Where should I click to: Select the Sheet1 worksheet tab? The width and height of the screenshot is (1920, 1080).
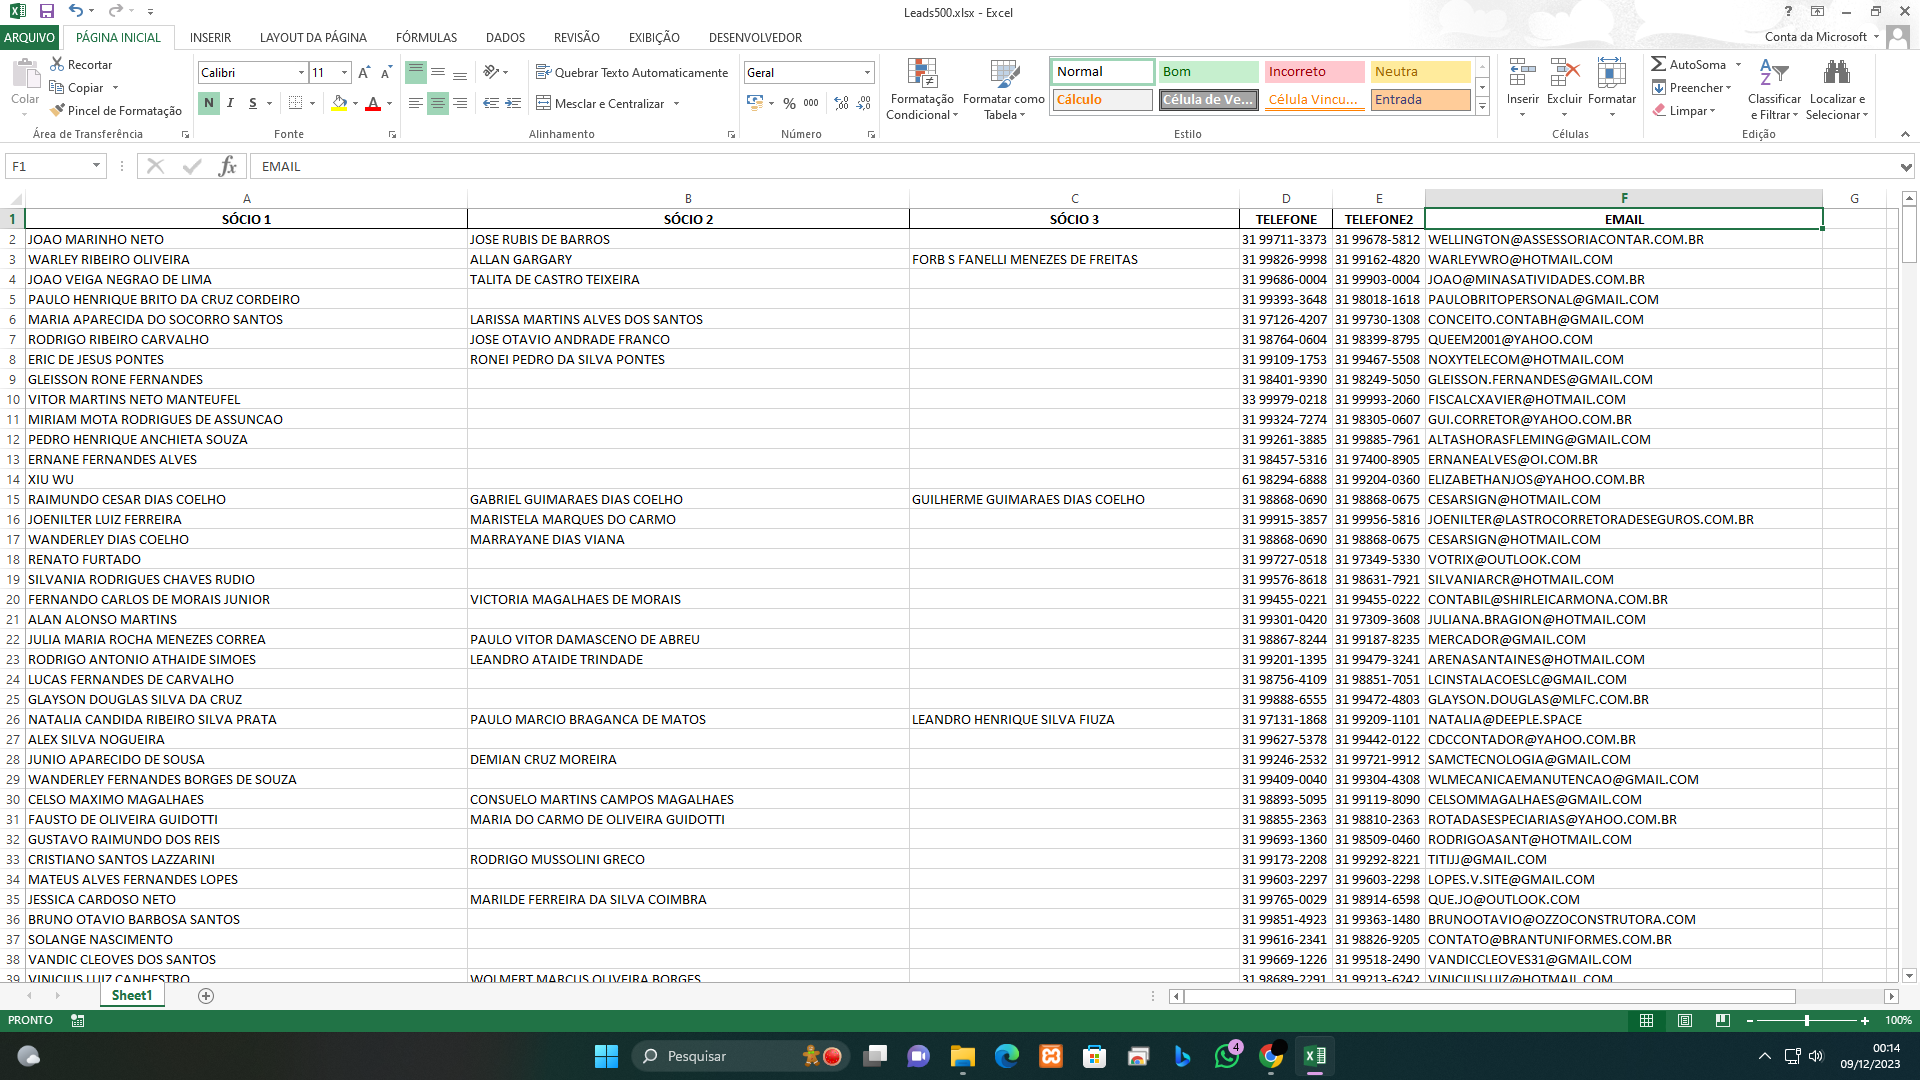click(131, 995)
